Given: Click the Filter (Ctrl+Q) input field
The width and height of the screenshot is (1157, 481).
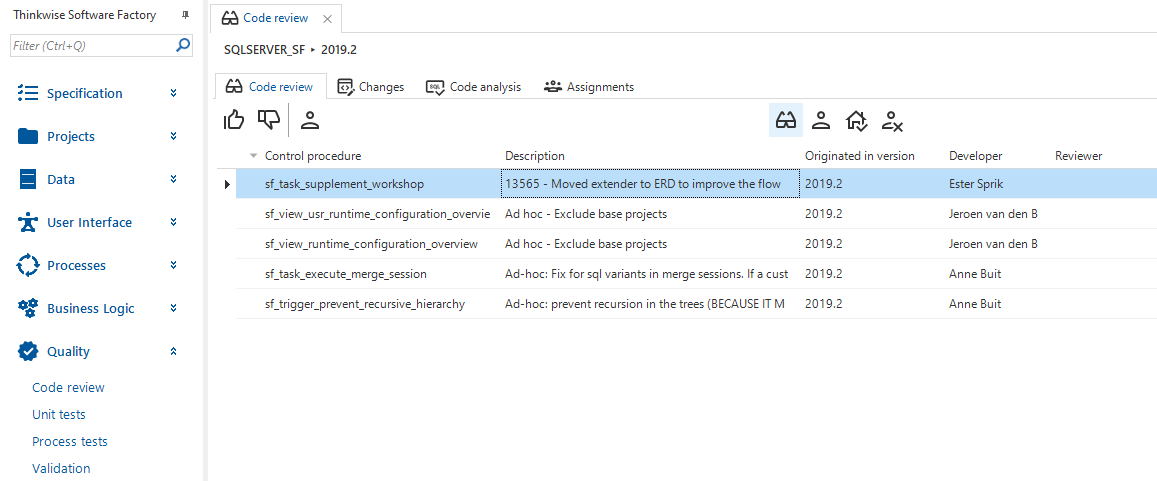Looking at the screenshot, I should coord(90,46).
